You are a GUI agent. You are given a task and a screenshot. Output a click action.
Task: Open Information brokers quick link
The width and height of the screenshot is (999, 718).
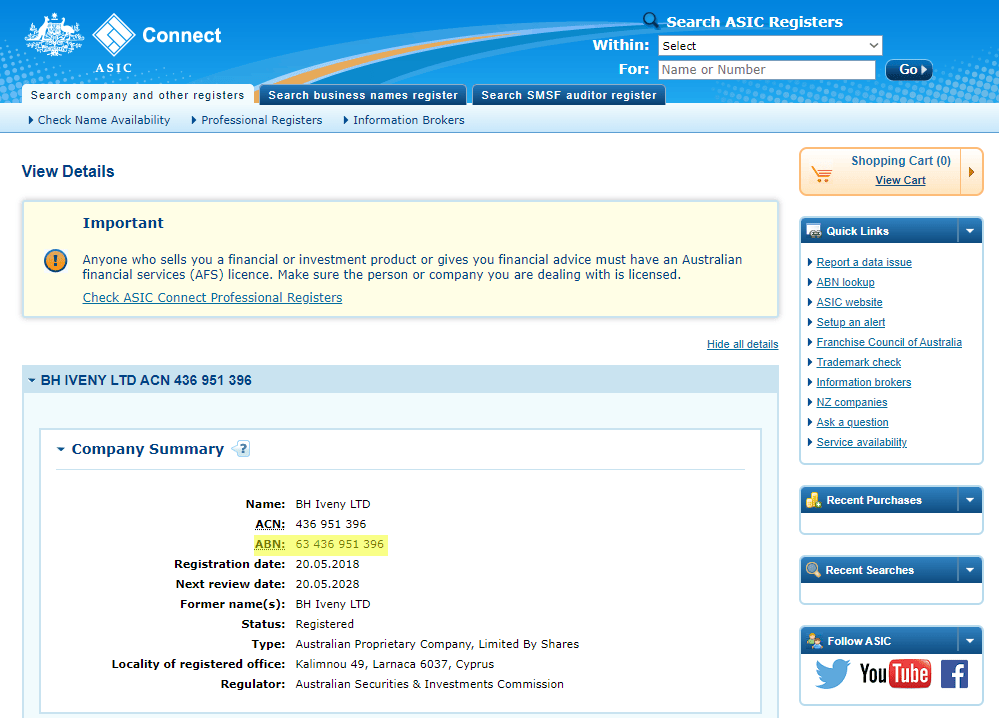[x=863, y=382]
